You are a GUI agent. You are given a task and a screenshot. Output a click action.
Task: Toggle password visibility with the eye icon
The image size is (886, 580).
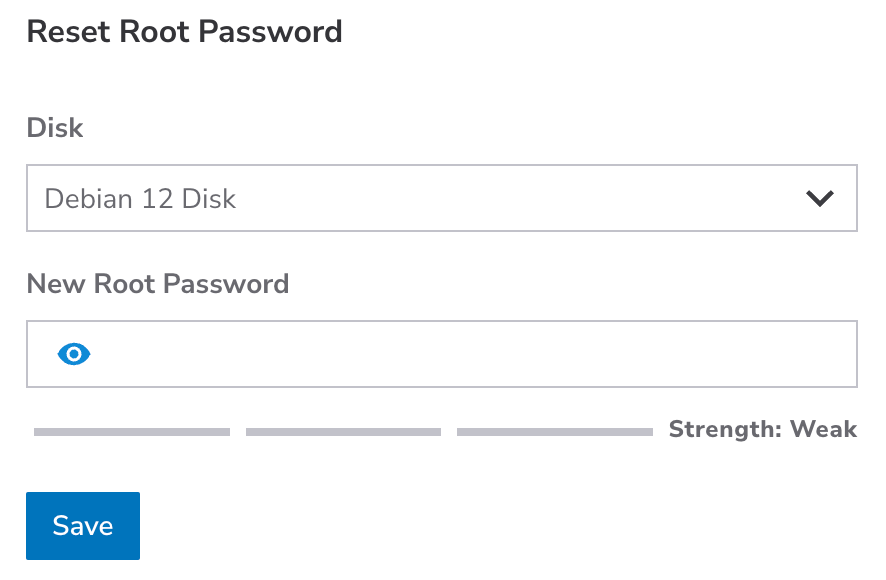(x=75, y=353)
